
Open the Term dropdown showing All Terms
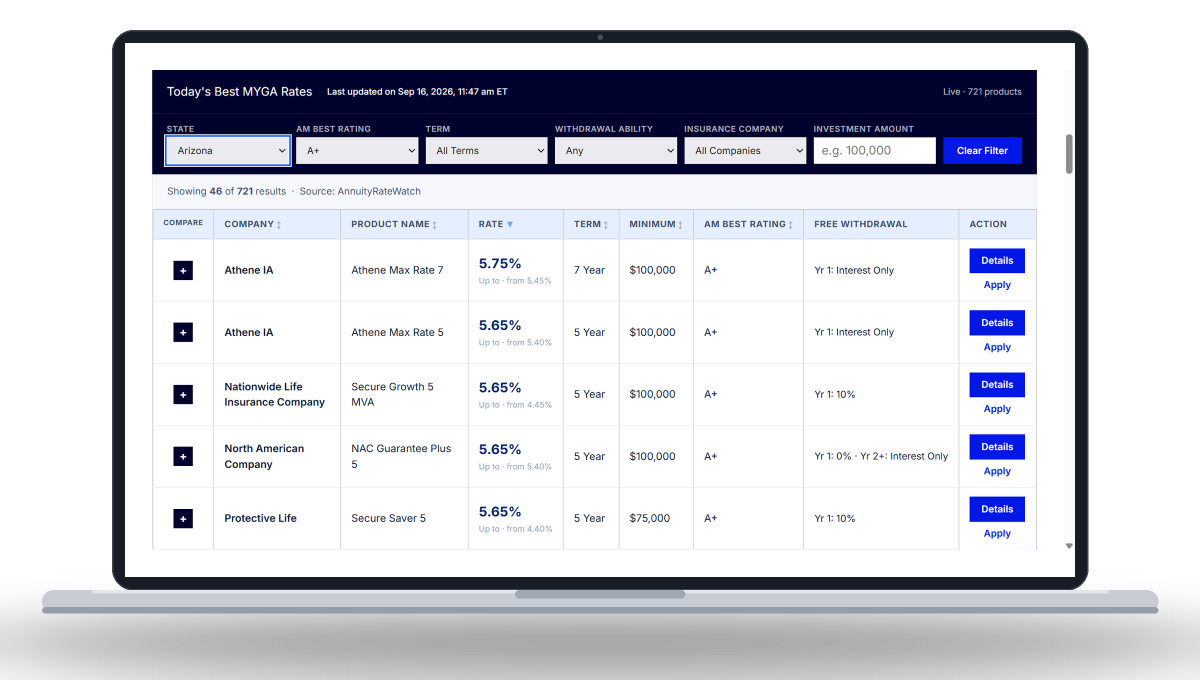(x=486, y=151)
